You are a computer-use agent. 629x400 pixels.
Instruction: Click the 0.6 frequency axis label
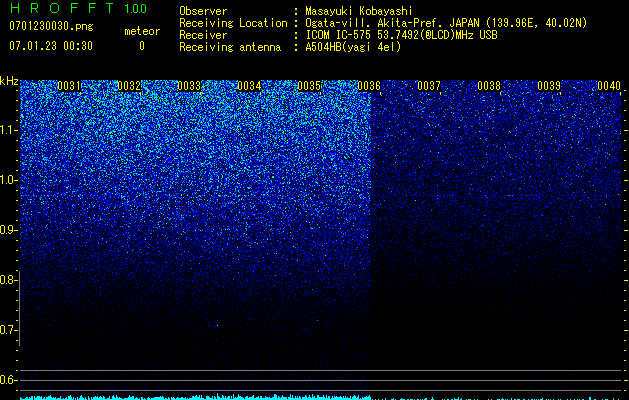click(x=9, y=380)
